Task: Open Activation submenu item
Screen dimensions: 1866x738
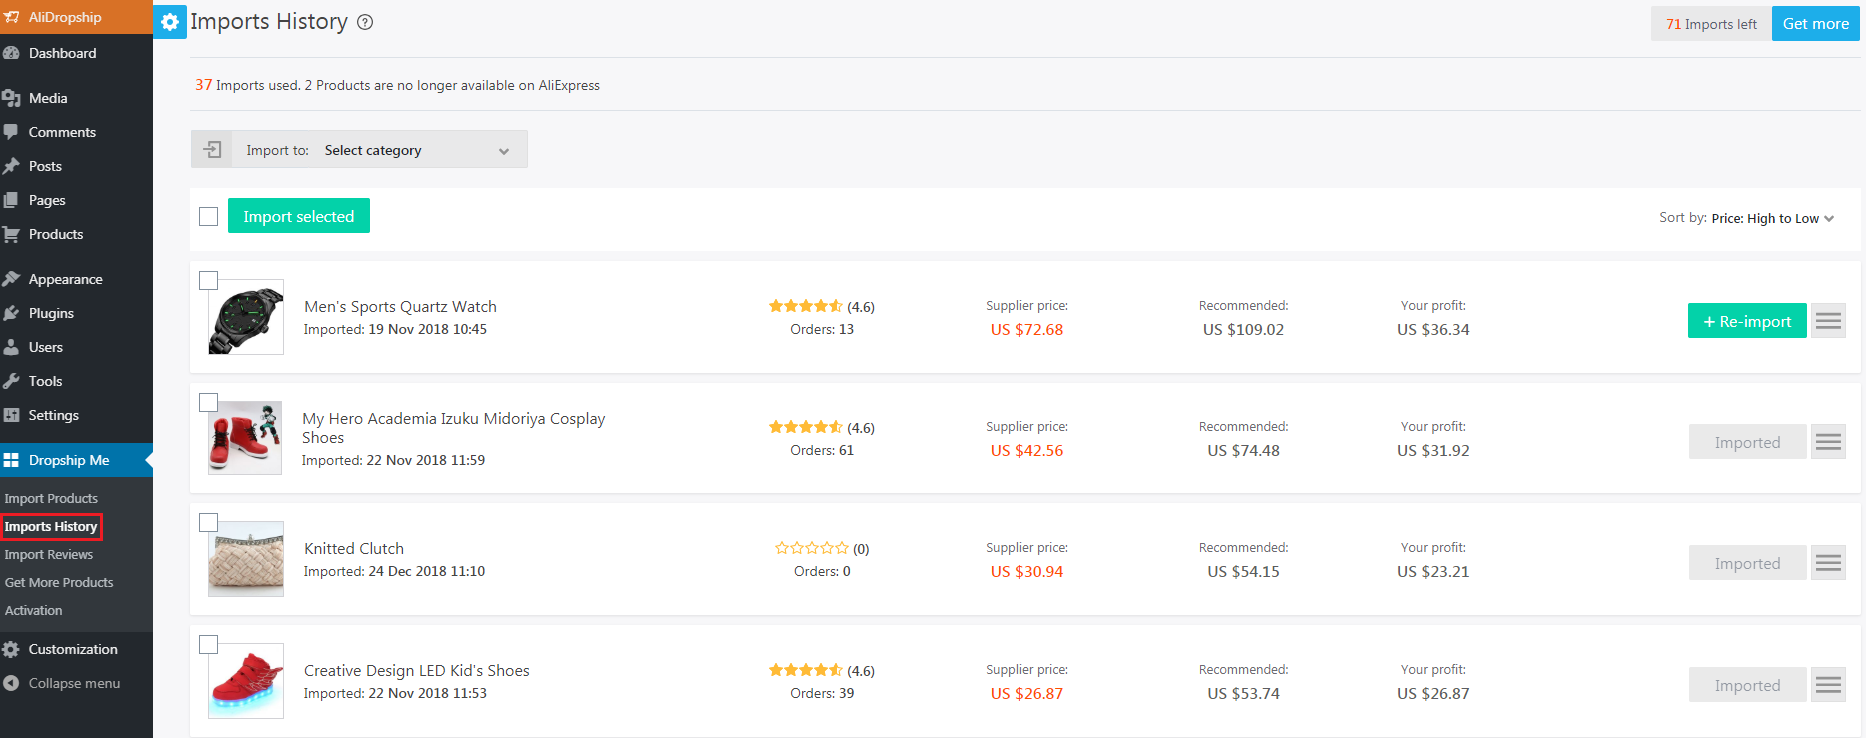Action: 33,610
